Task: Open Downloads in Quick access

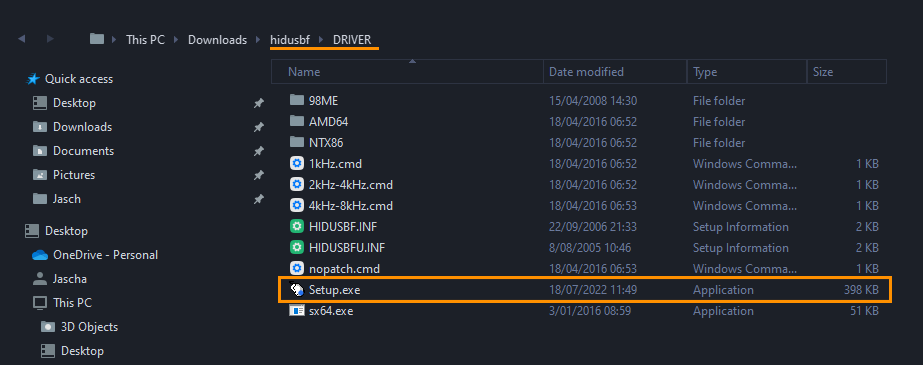Action: [x=82, y=127]
